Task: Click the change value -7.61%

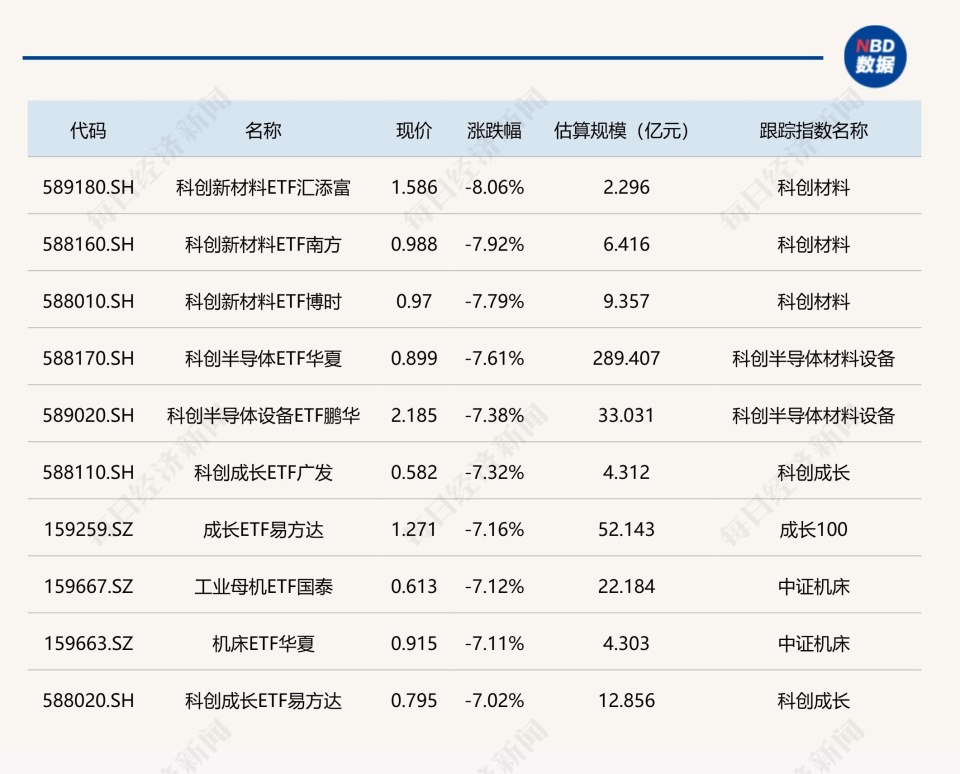Action: tap(494, 358)
